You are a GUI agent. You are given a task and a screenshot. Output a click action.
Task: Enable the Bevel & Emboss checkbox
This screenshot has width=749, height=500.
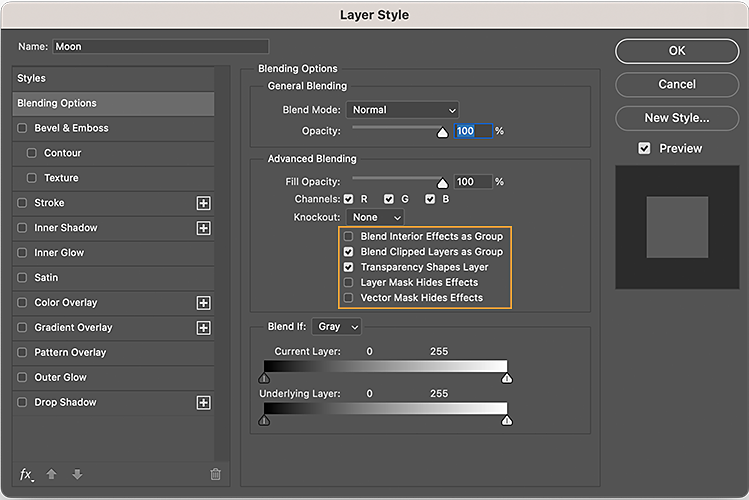(x=23, y=128)
